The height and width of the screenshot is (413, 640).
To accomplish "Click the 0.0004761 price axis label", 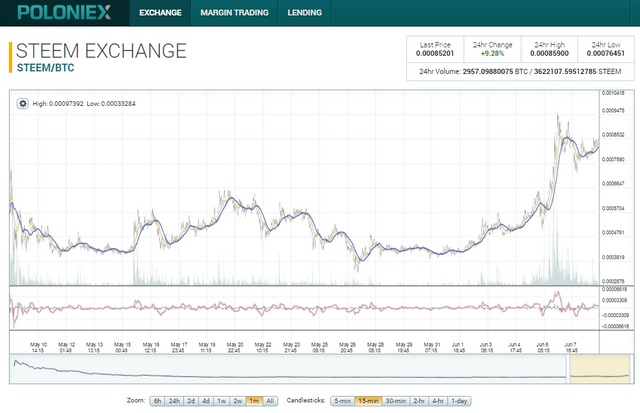I will [x=613, y=233].
